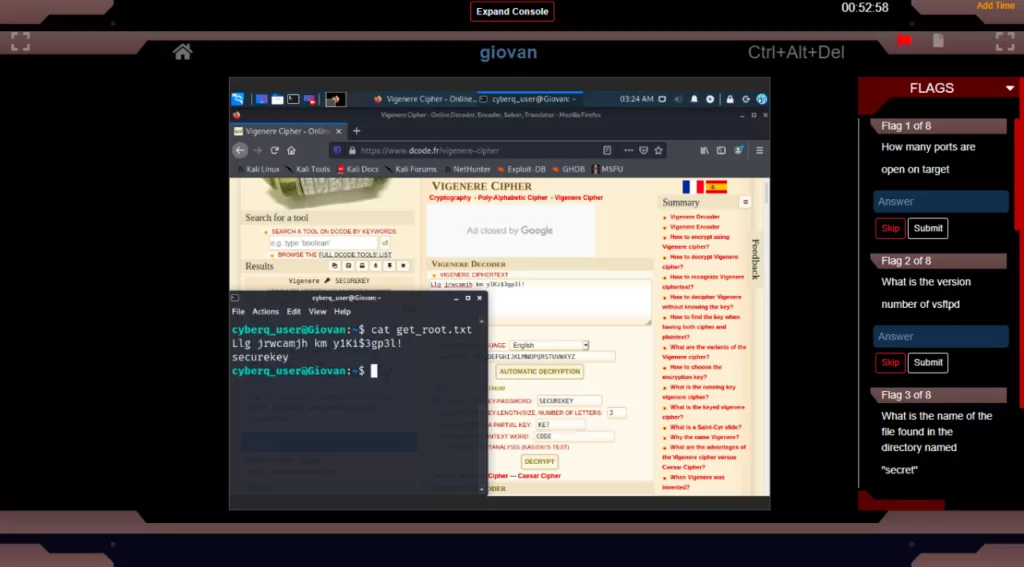The image size is (1024, 567).
Task: Click the SECUREKEY key/password field
Action: 569,401
